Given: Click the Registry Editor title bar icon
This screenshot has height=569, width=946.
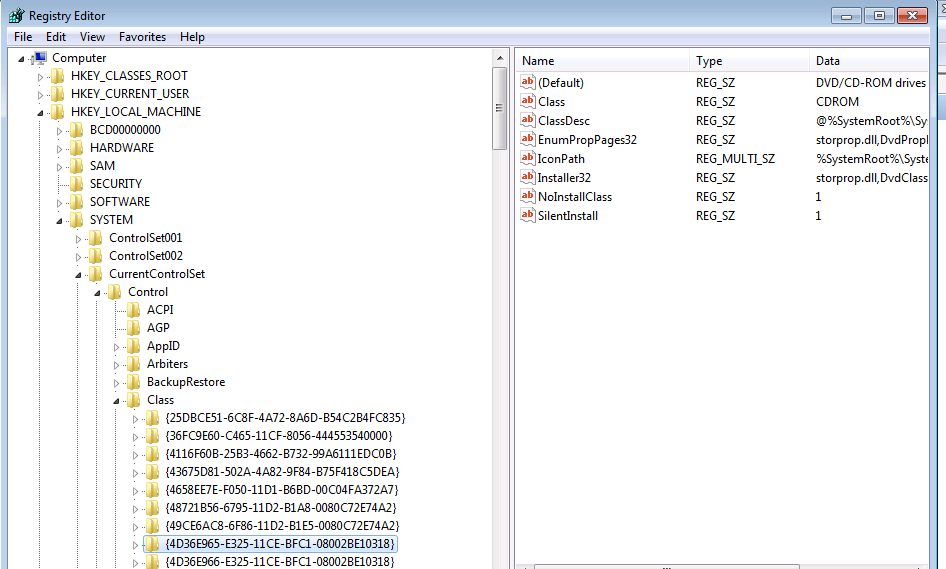Looking at the screenshot, I should coord(16,15).
